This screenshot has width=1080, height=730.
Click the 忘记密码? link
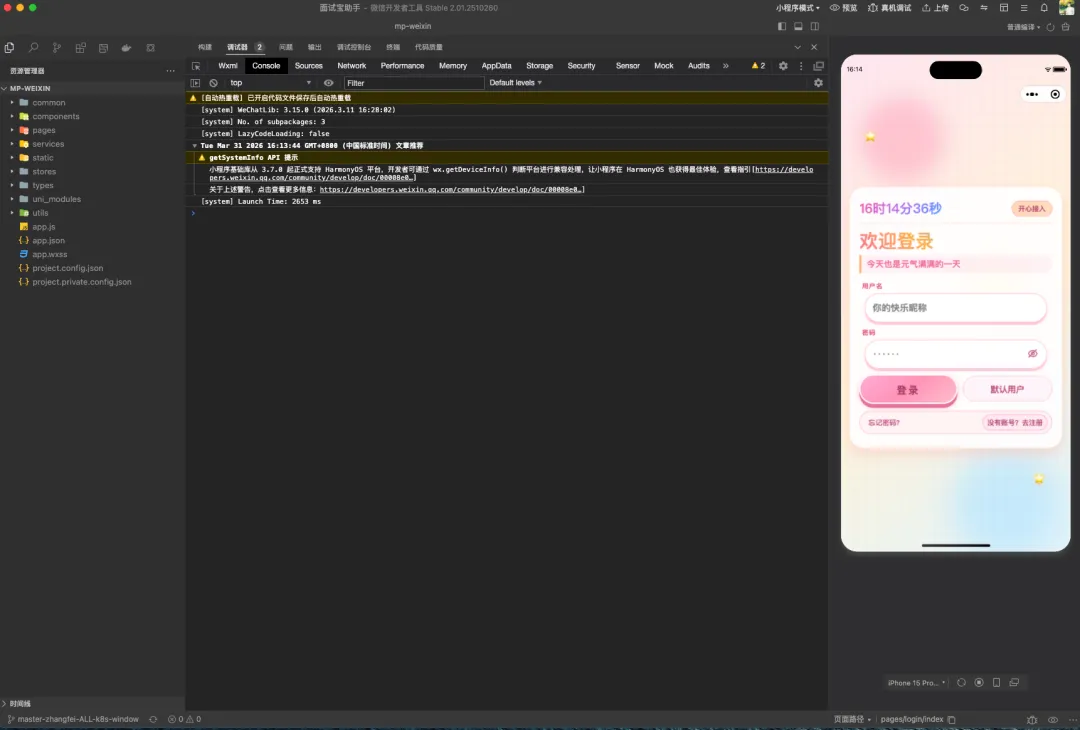click(884, 423)
